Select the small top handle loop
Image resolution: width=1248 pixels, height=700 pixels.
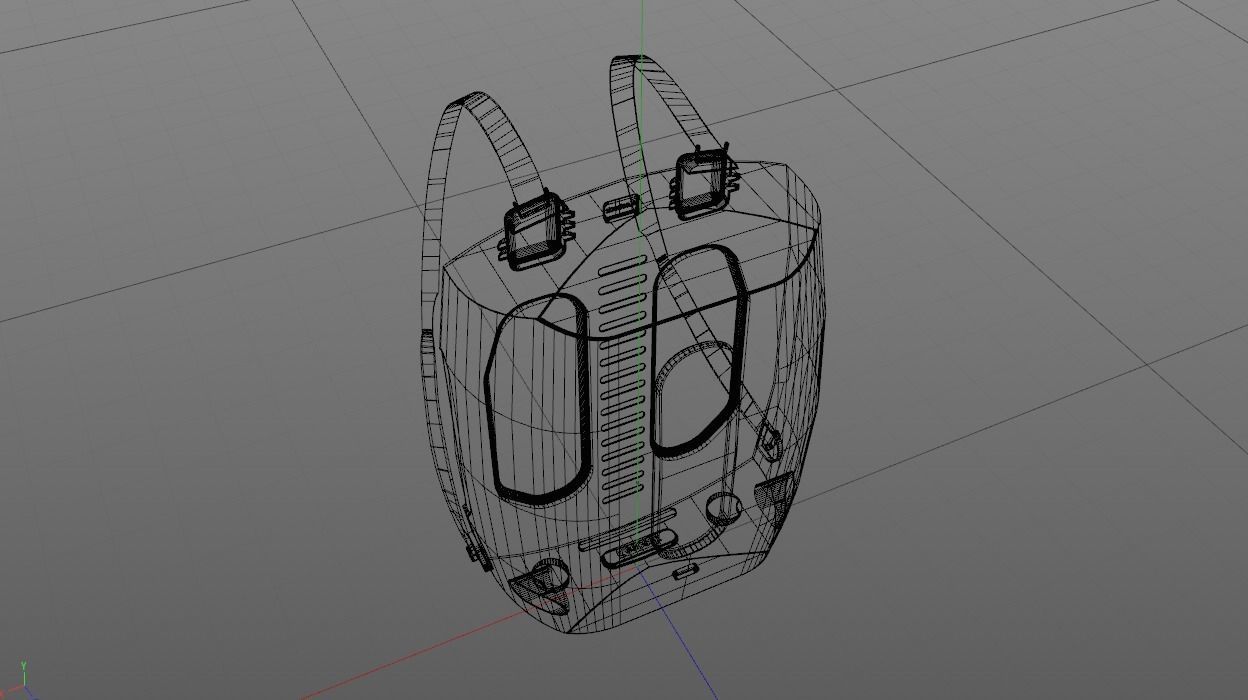click(621, 207)
